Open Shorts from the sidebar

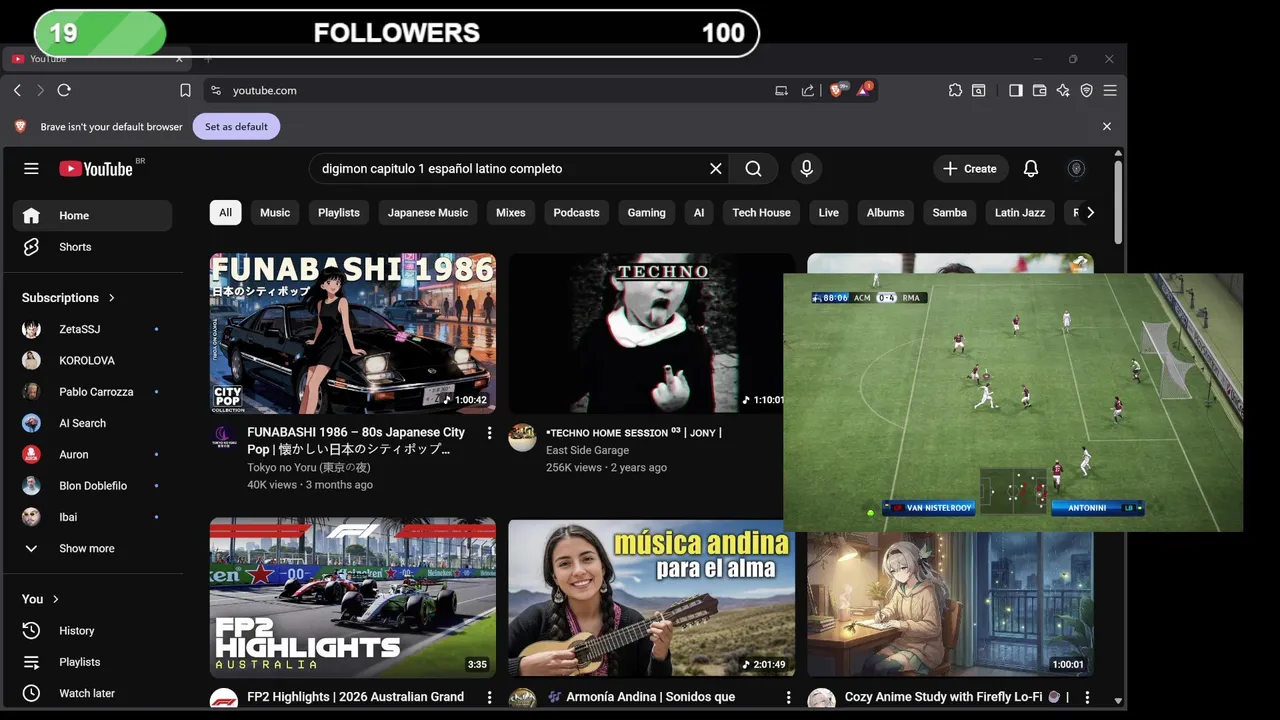tap(92, 247)
